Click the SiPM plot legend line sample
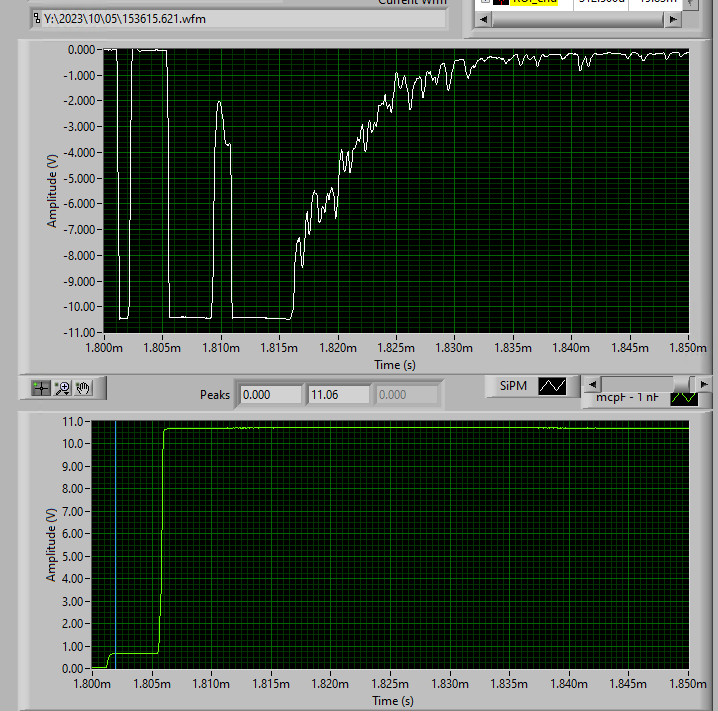 pyautogui.click(x=552, y=386)
